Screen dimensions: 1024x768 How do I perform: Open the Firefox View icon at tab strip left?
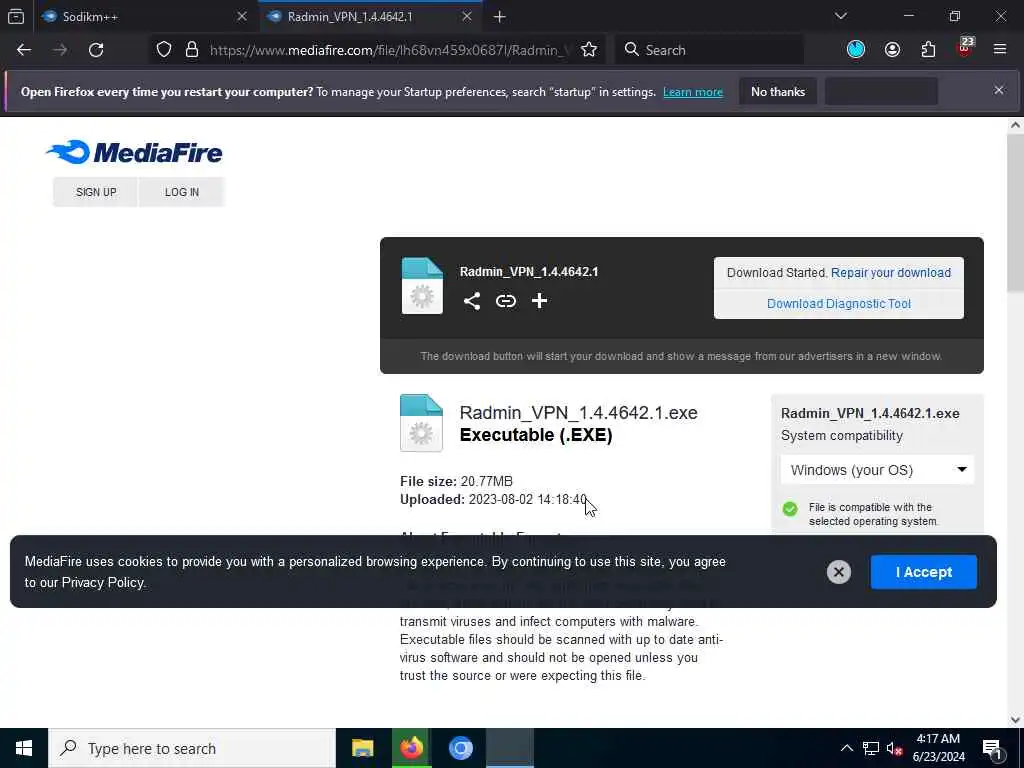[x=16, y=17]
